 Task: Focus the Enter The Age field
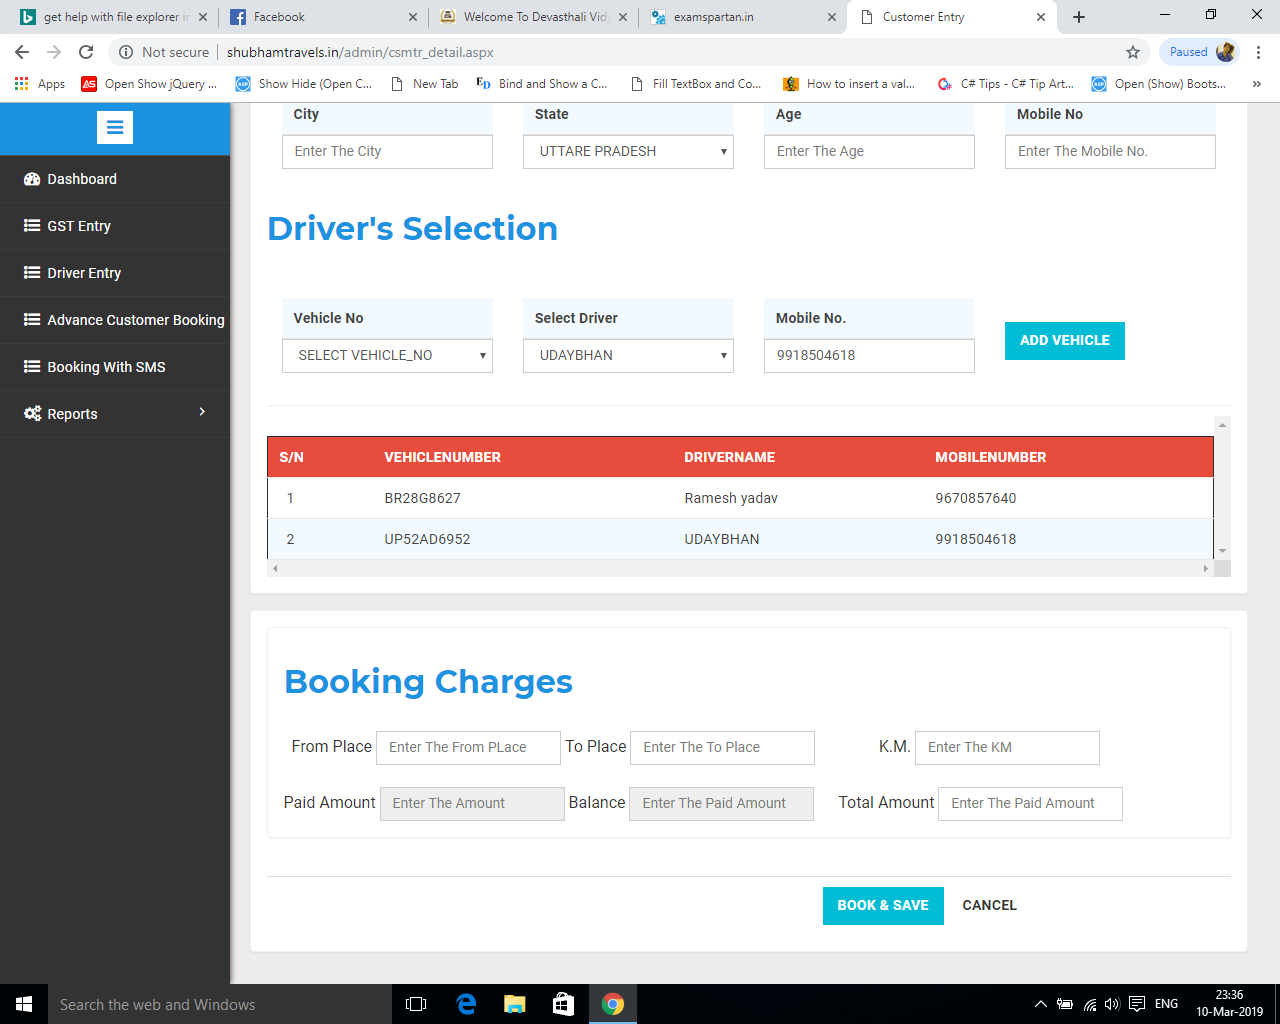coord(869,151)
